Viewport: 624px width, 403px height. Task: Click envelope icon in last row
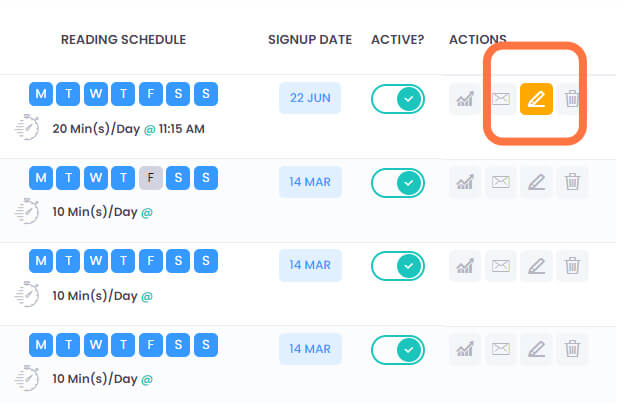pyautogui.click(x=501, y=349)
